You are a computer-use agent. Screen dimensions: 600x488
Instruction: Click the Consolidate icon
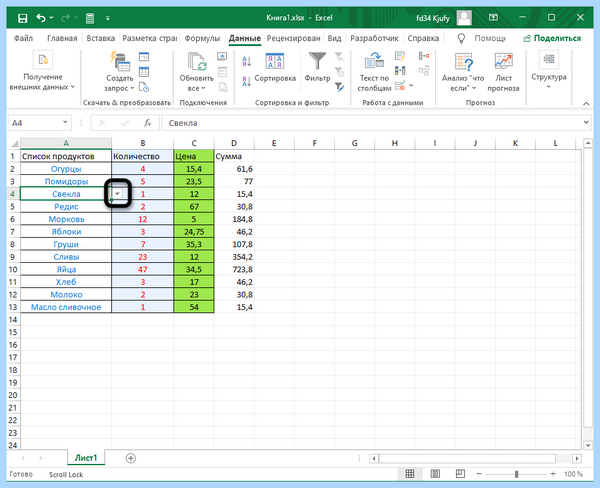pos(424,56)
